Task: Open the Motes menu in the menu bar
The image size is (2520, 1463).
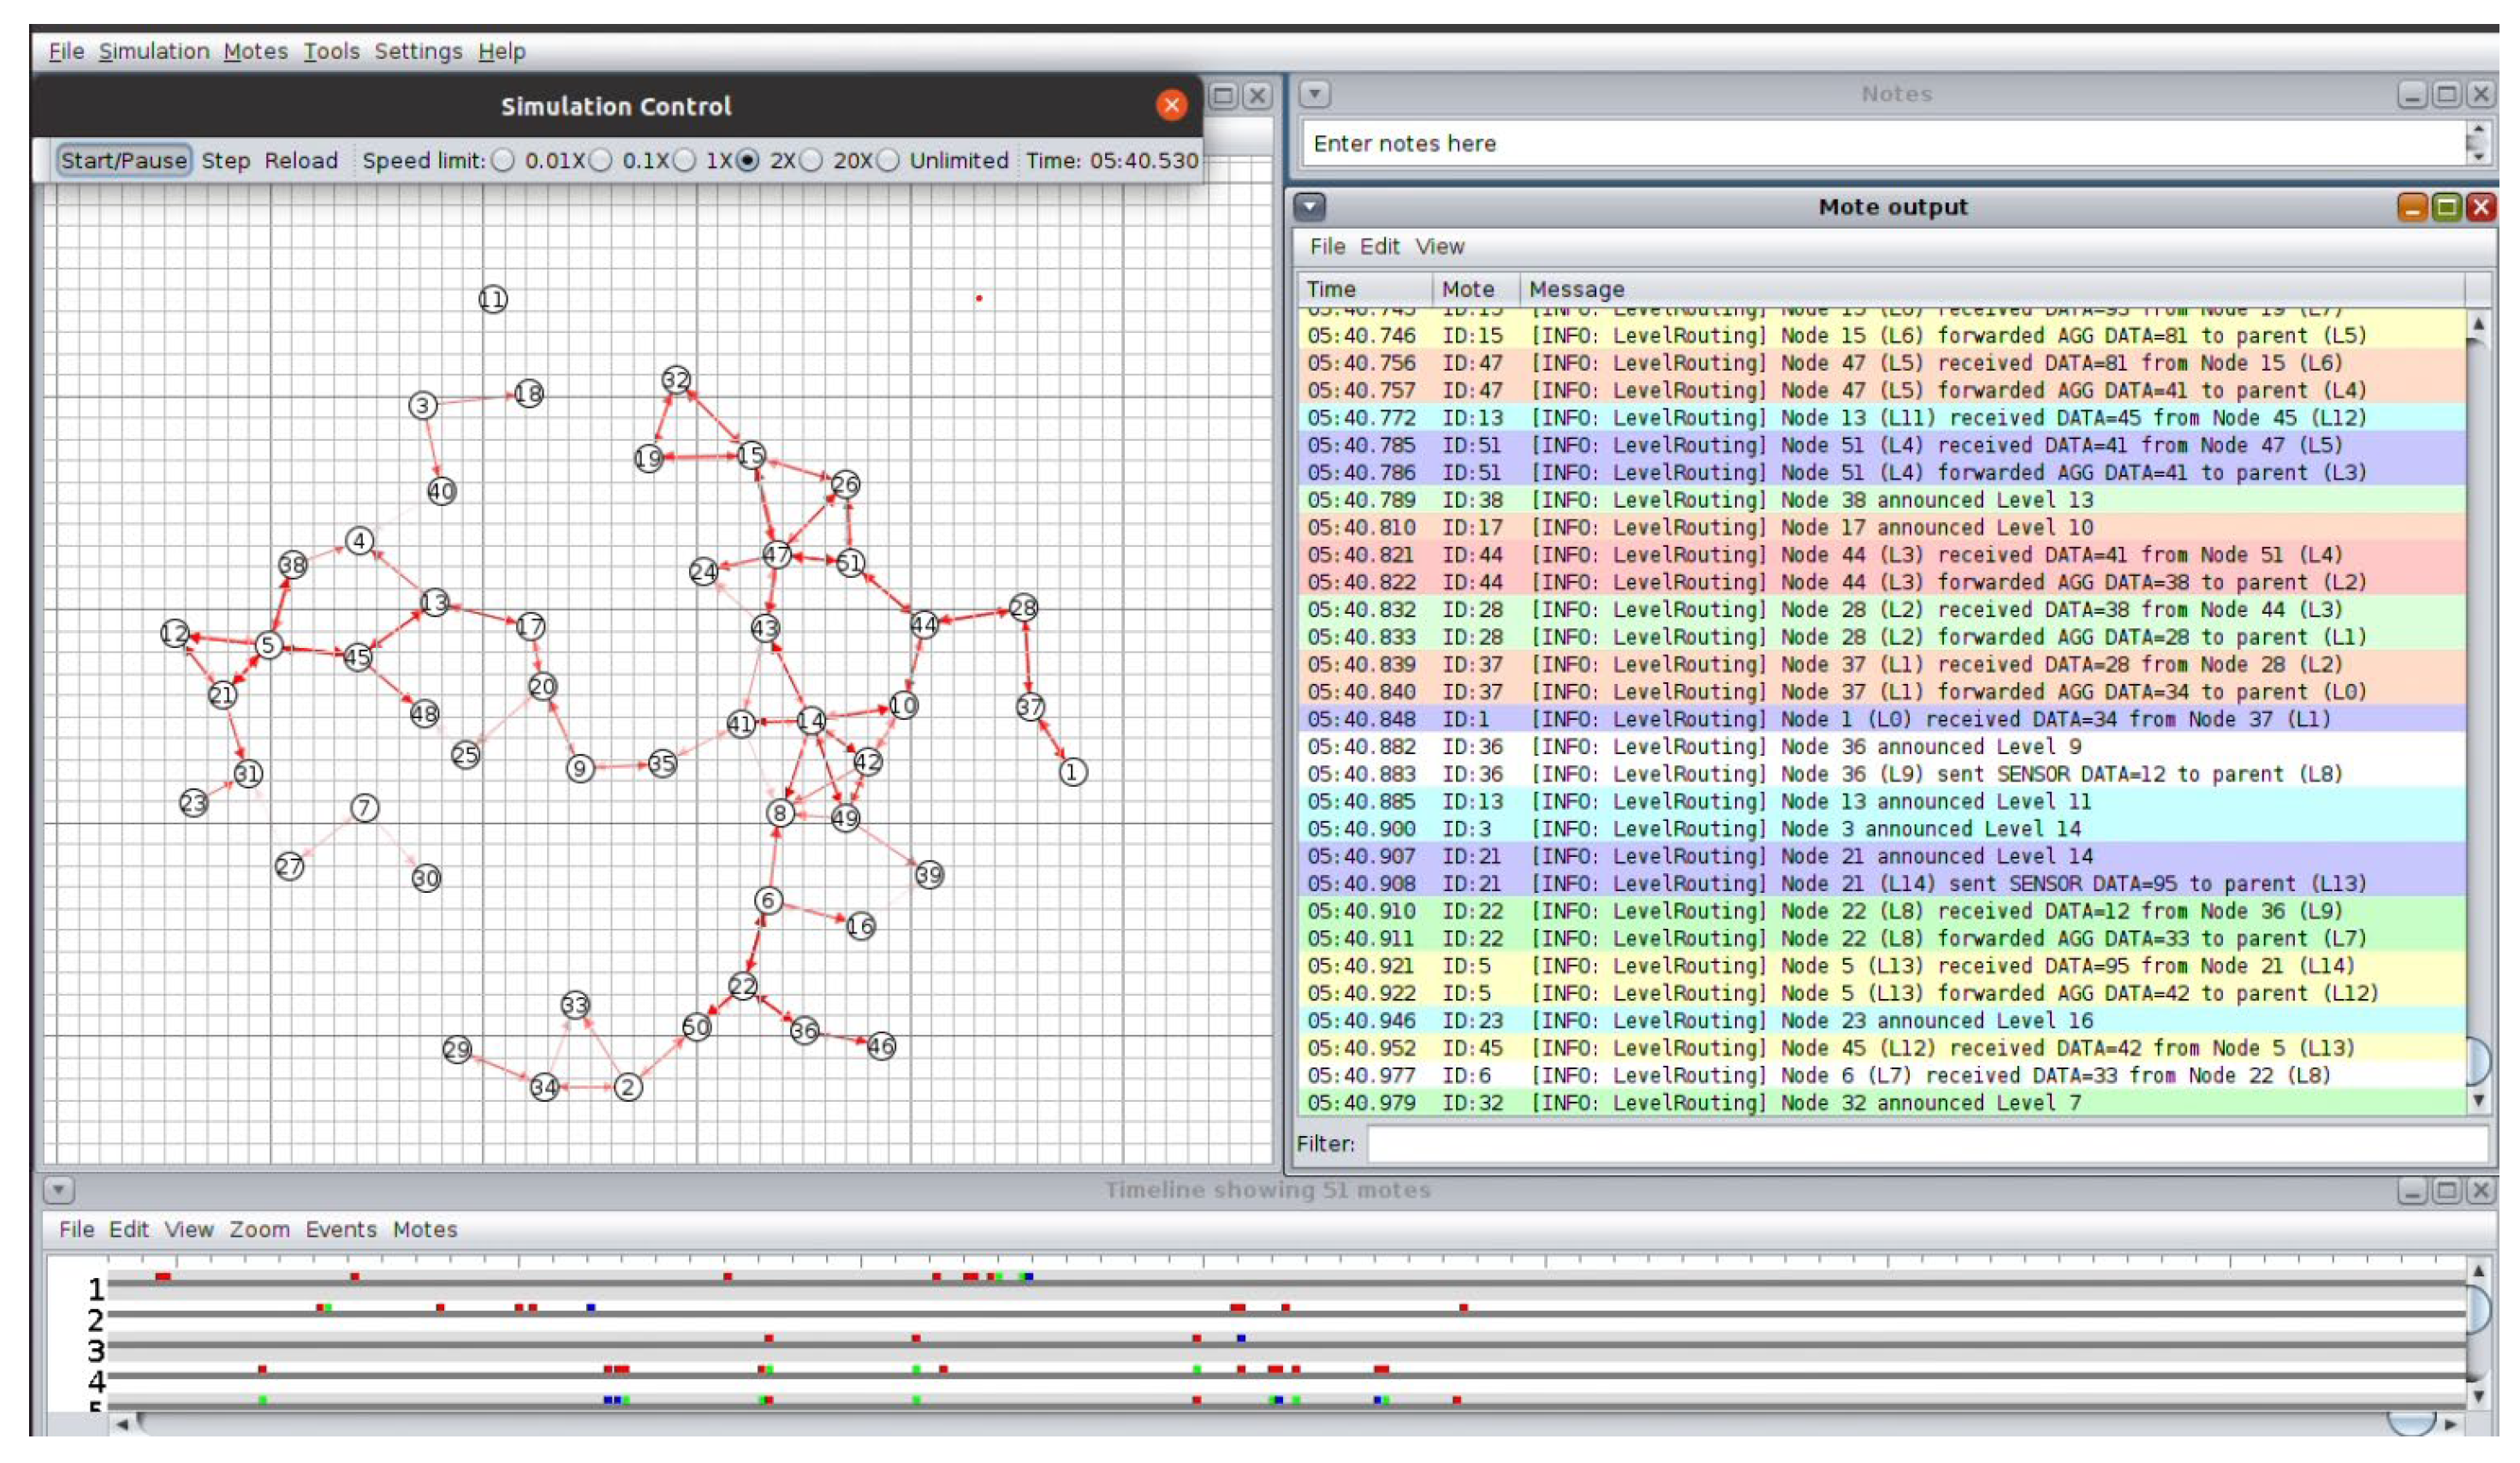Action: click(x=255, y=51)
